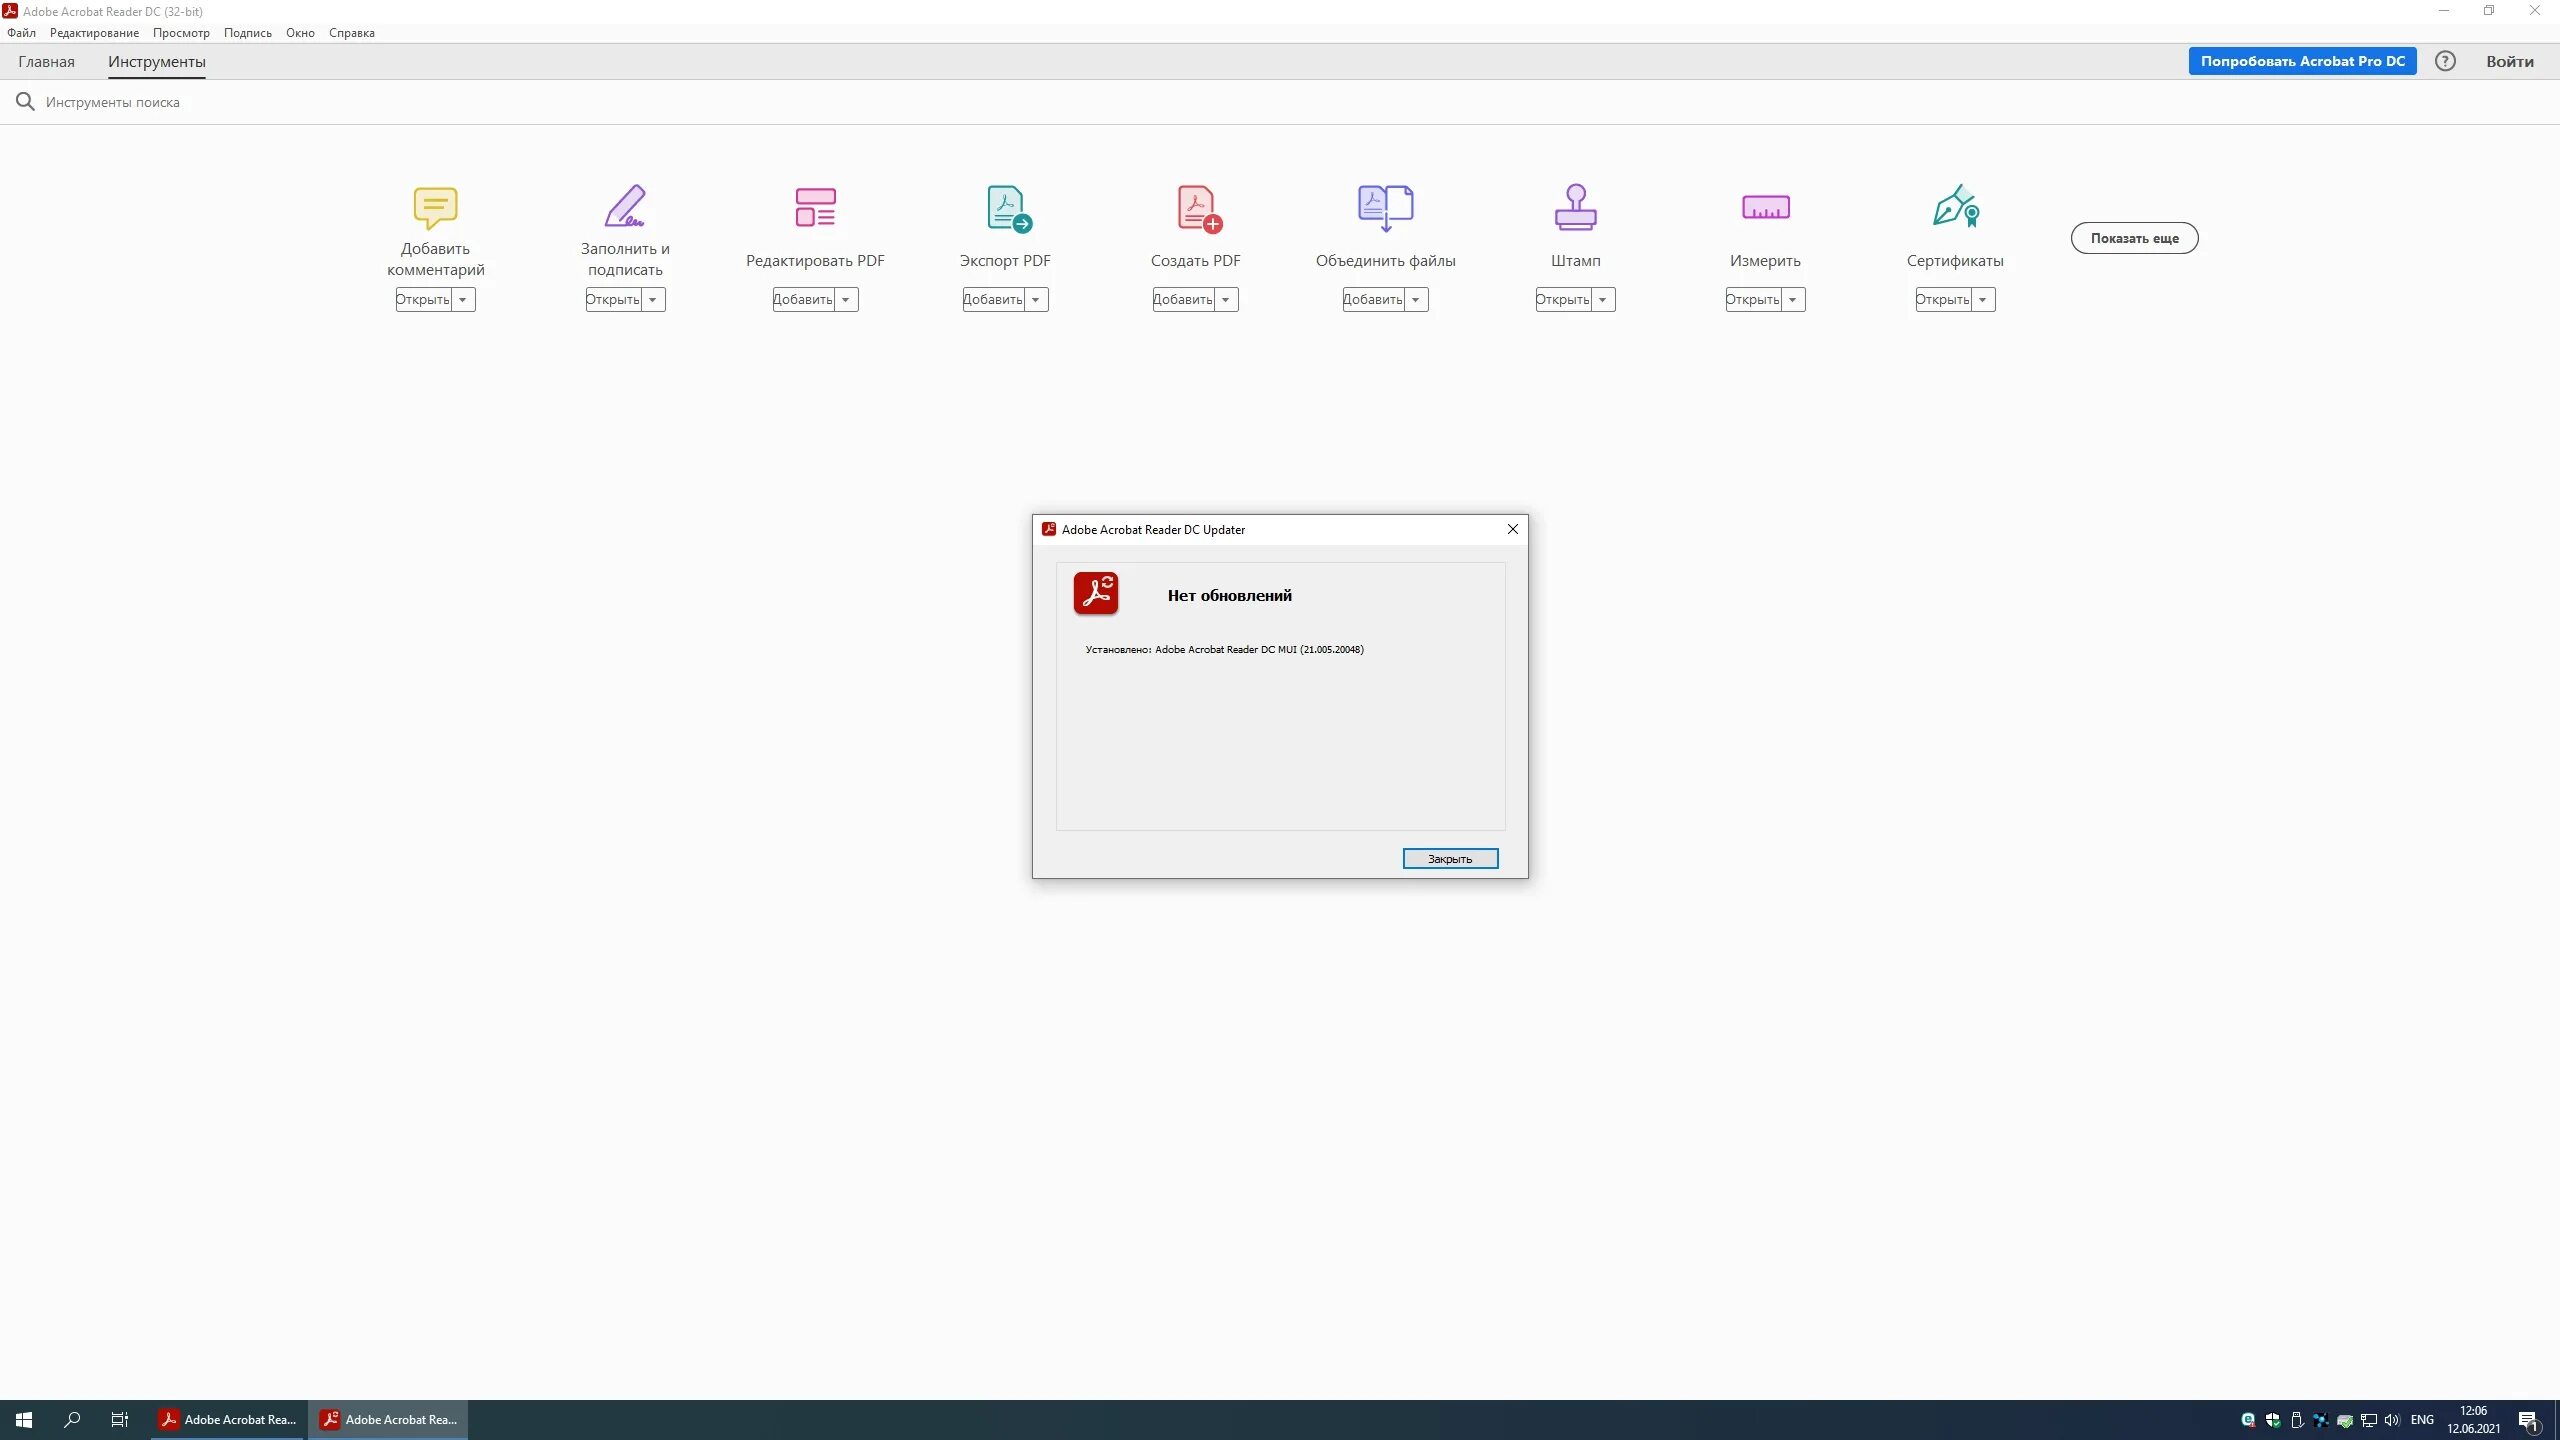Expand dropdown arrow under Создать PDF
Screen dimensions: 2560x1440
[1226, 300]
